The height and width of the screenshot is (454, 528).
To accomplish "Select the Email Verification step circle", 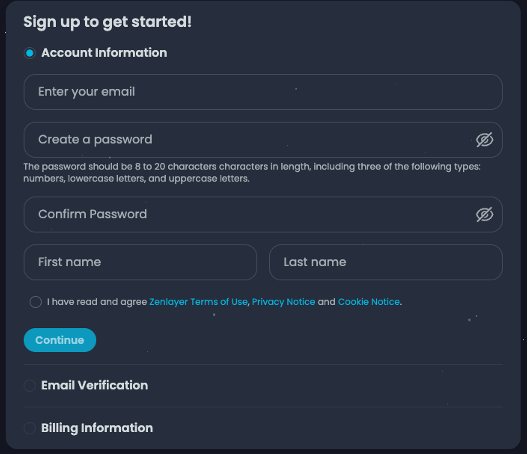I will 30,386.
